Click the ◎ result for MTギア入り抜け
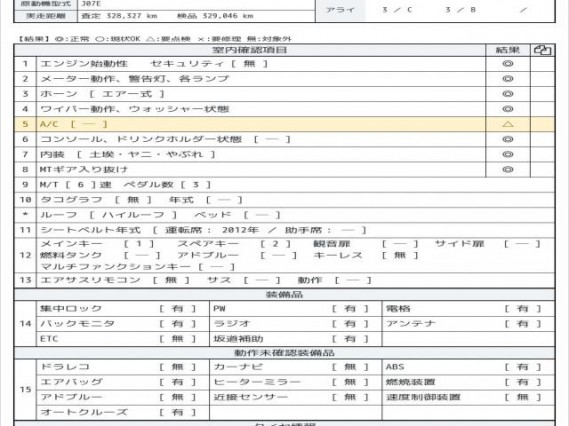This screenshot has width=569, height=426. 508,169
